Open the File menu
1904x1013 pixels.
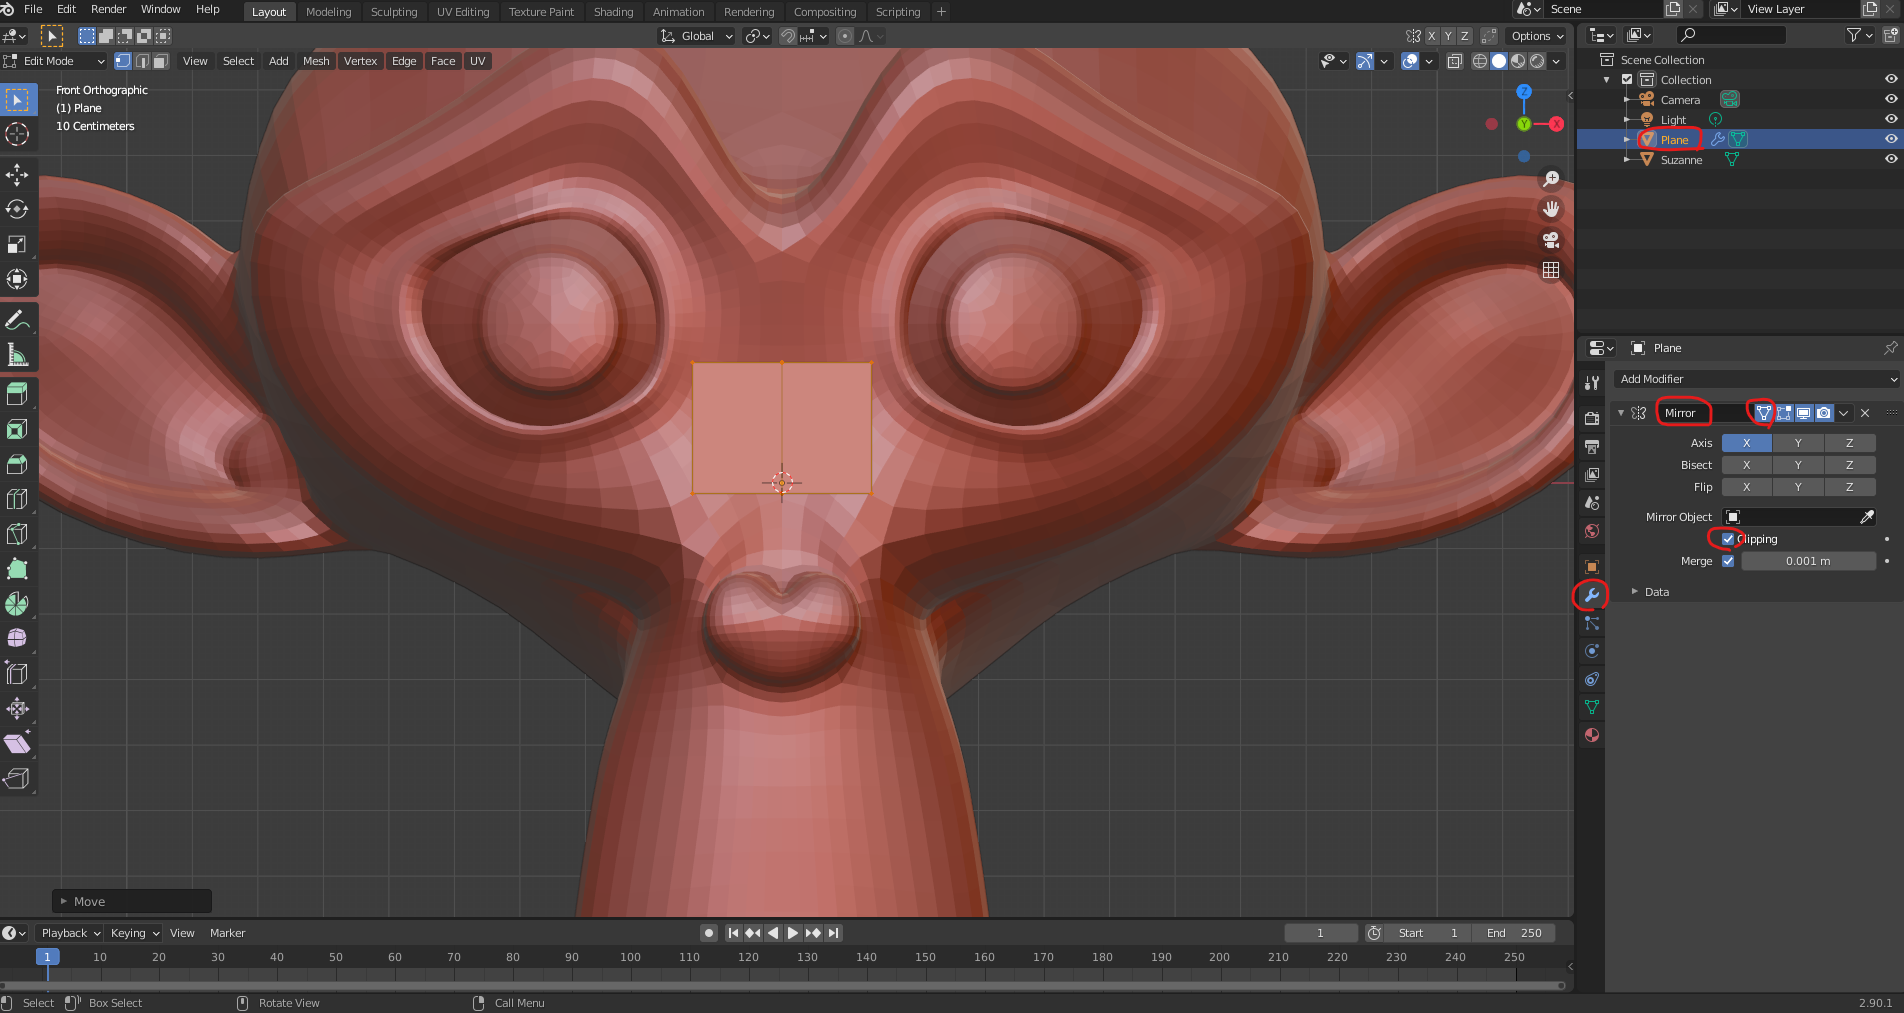(33, 9)
